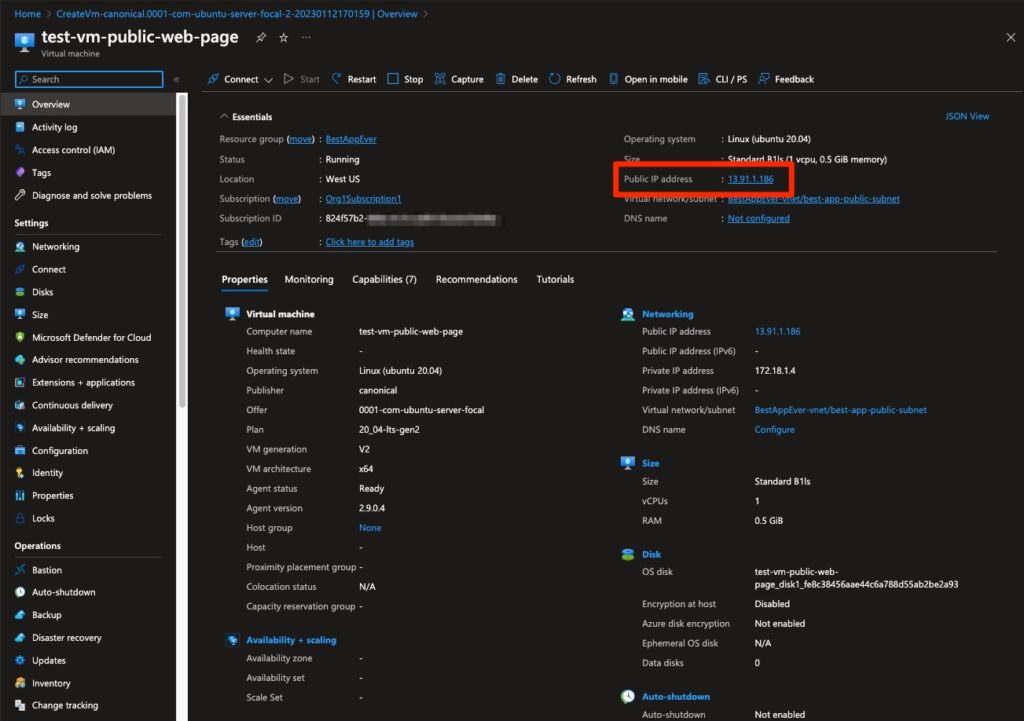Open CLI / PS
This screenshot has height=721, width=1024.
point(723,79)
